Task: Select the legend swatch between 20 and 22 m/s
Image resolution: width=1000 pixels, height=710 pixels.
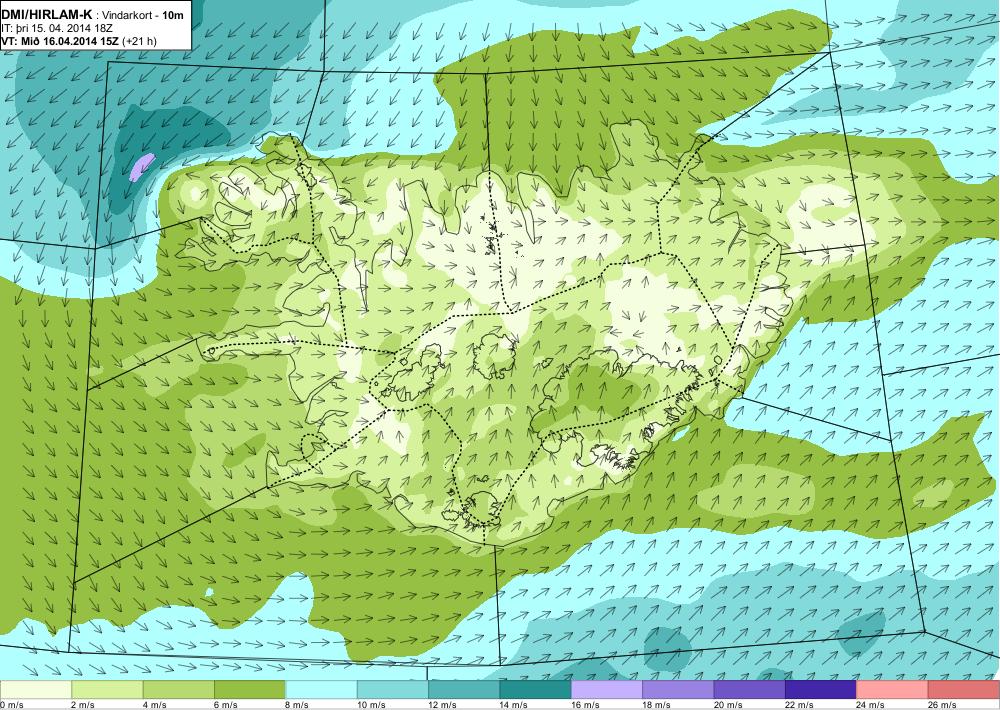Action: (750, 690)
